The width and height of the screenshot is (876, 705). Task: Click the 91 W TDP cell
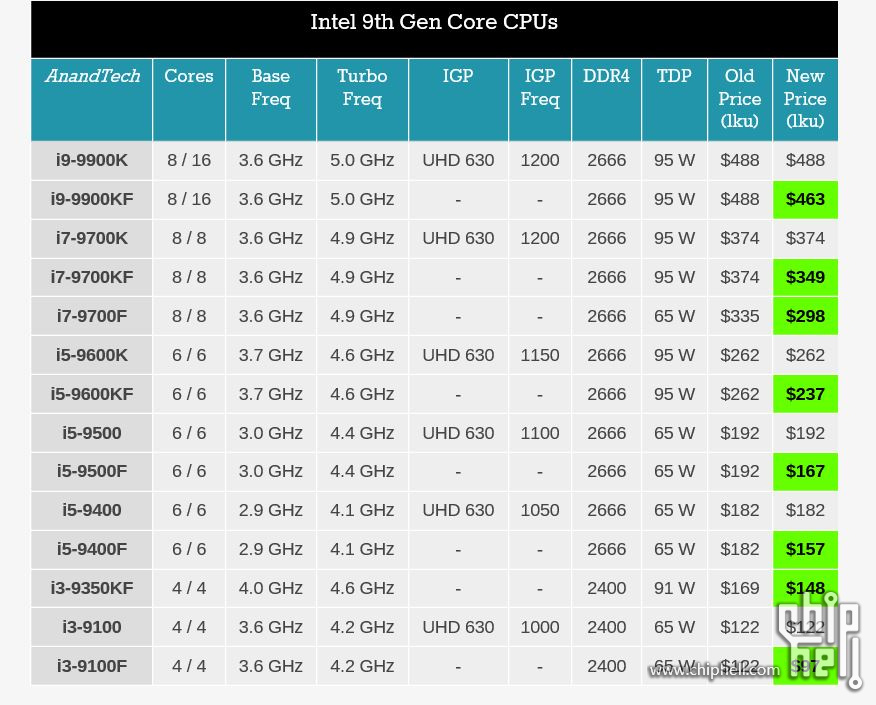pos(674,588)
